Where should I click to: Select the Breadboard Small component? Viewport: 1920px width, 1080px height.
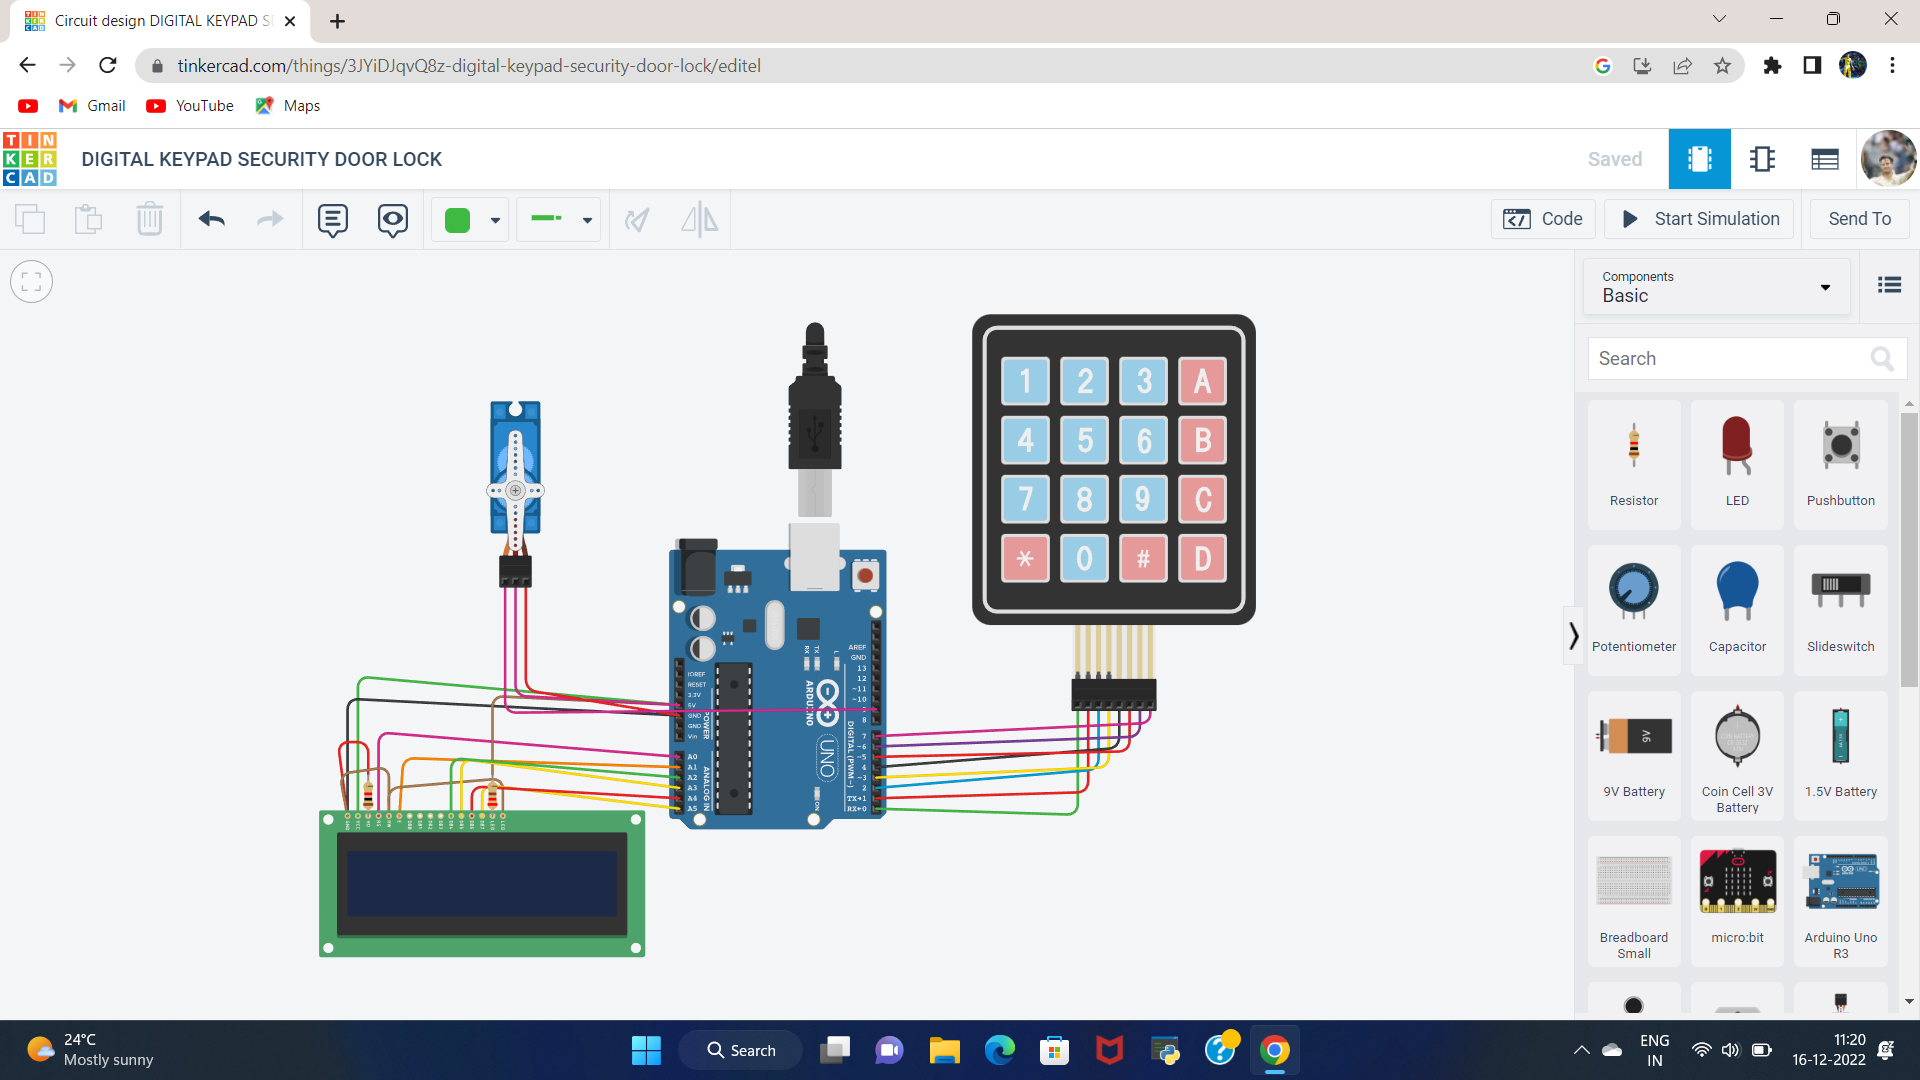[x=1634, y=901]
